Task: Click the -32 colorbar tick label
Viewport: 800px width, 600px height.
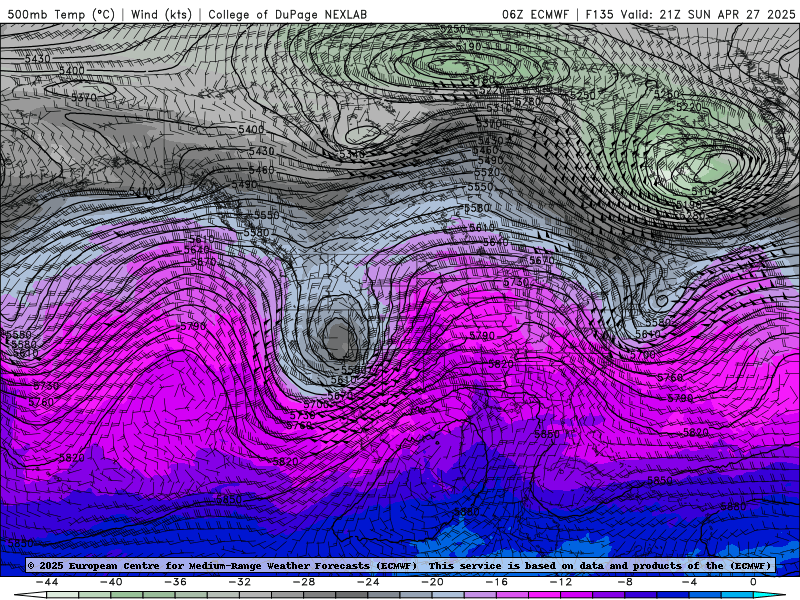Action: [x=239, y=582]
